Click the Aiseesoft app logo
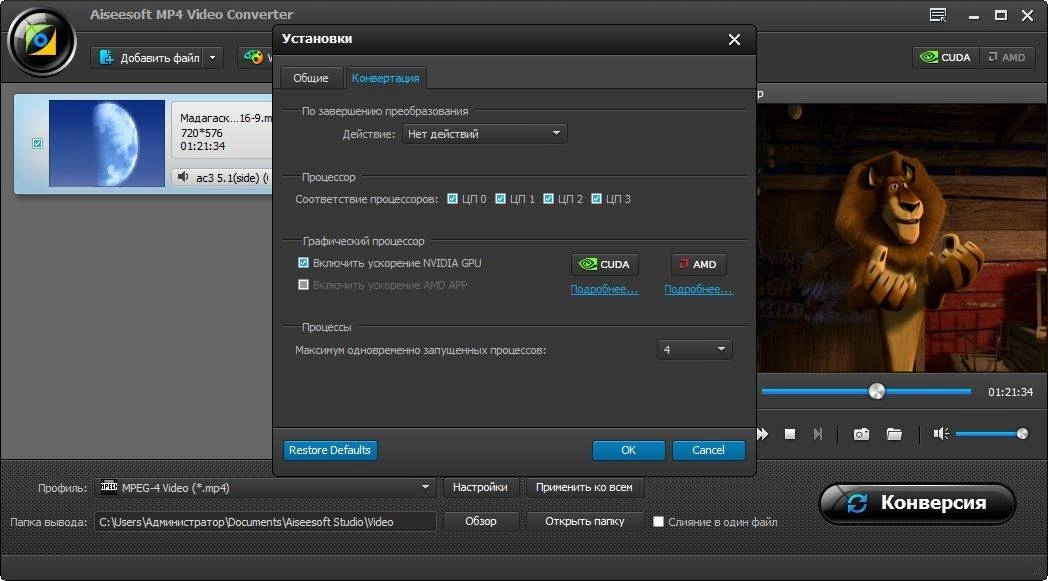This screenshot has width=1048, height=581. 41,41
